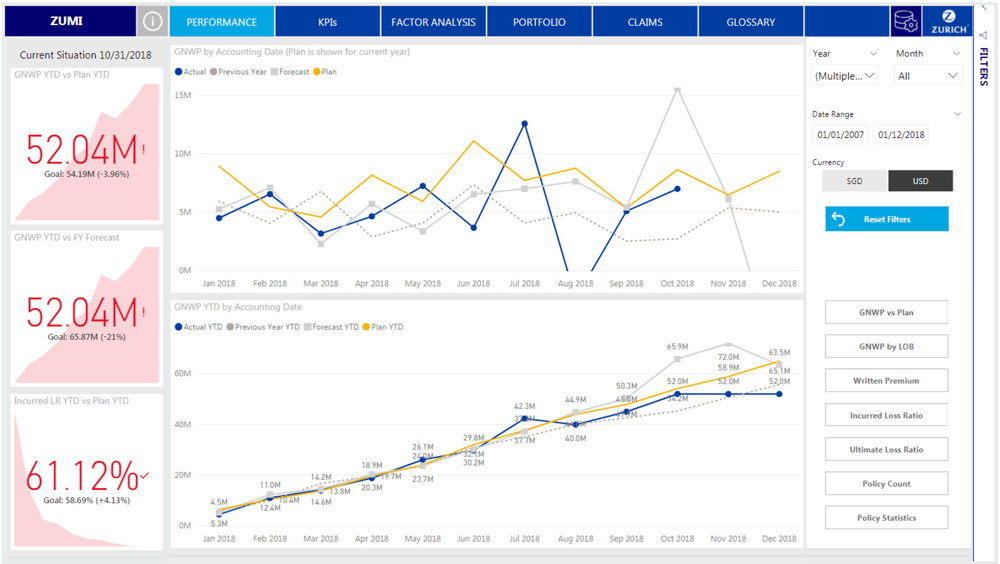Open the Month dropdown set to All
This screenshot has height=564, width=1000.
click(928, 75)
